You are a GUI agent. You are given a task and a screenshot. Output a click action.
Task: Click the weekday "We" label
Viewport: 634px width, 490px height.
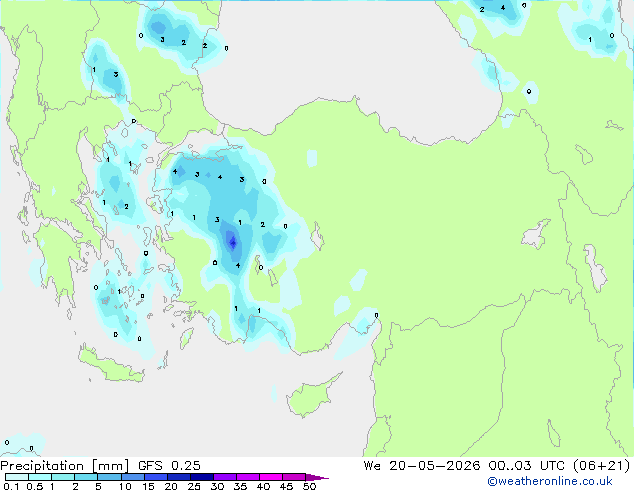[372, 466]
